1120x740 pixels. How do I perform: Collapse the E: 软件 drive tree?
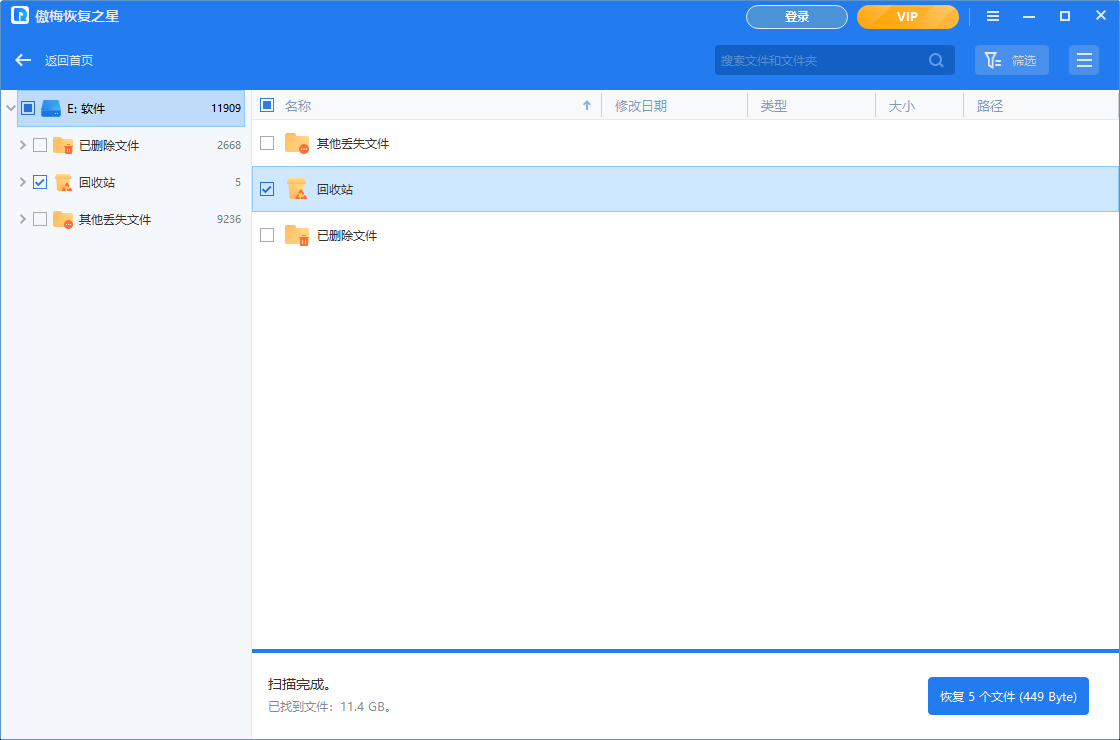click(10, 108)
